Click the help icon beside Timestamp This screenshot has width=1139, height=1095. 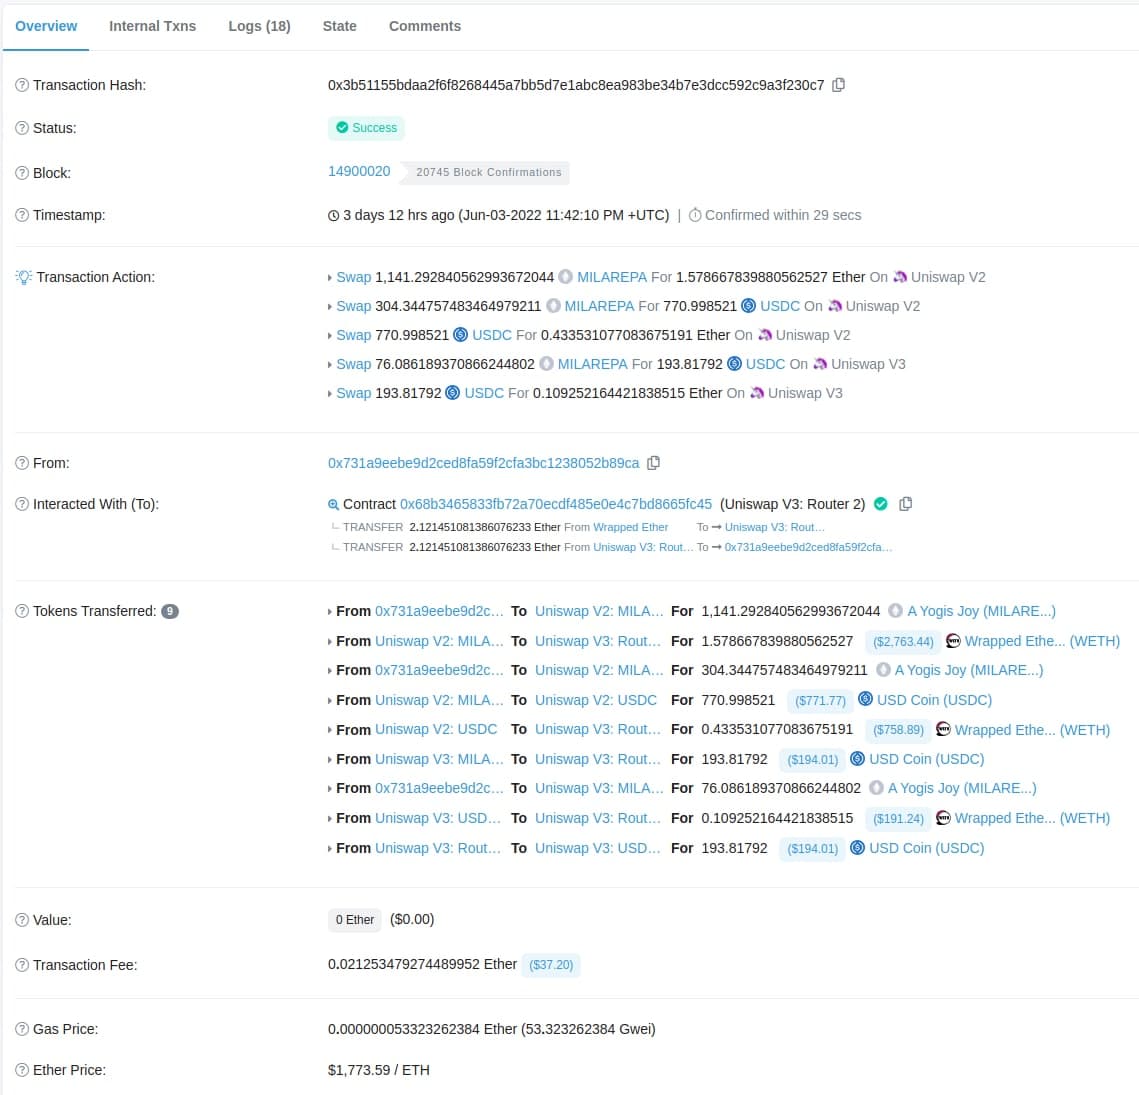click(22, 215)
